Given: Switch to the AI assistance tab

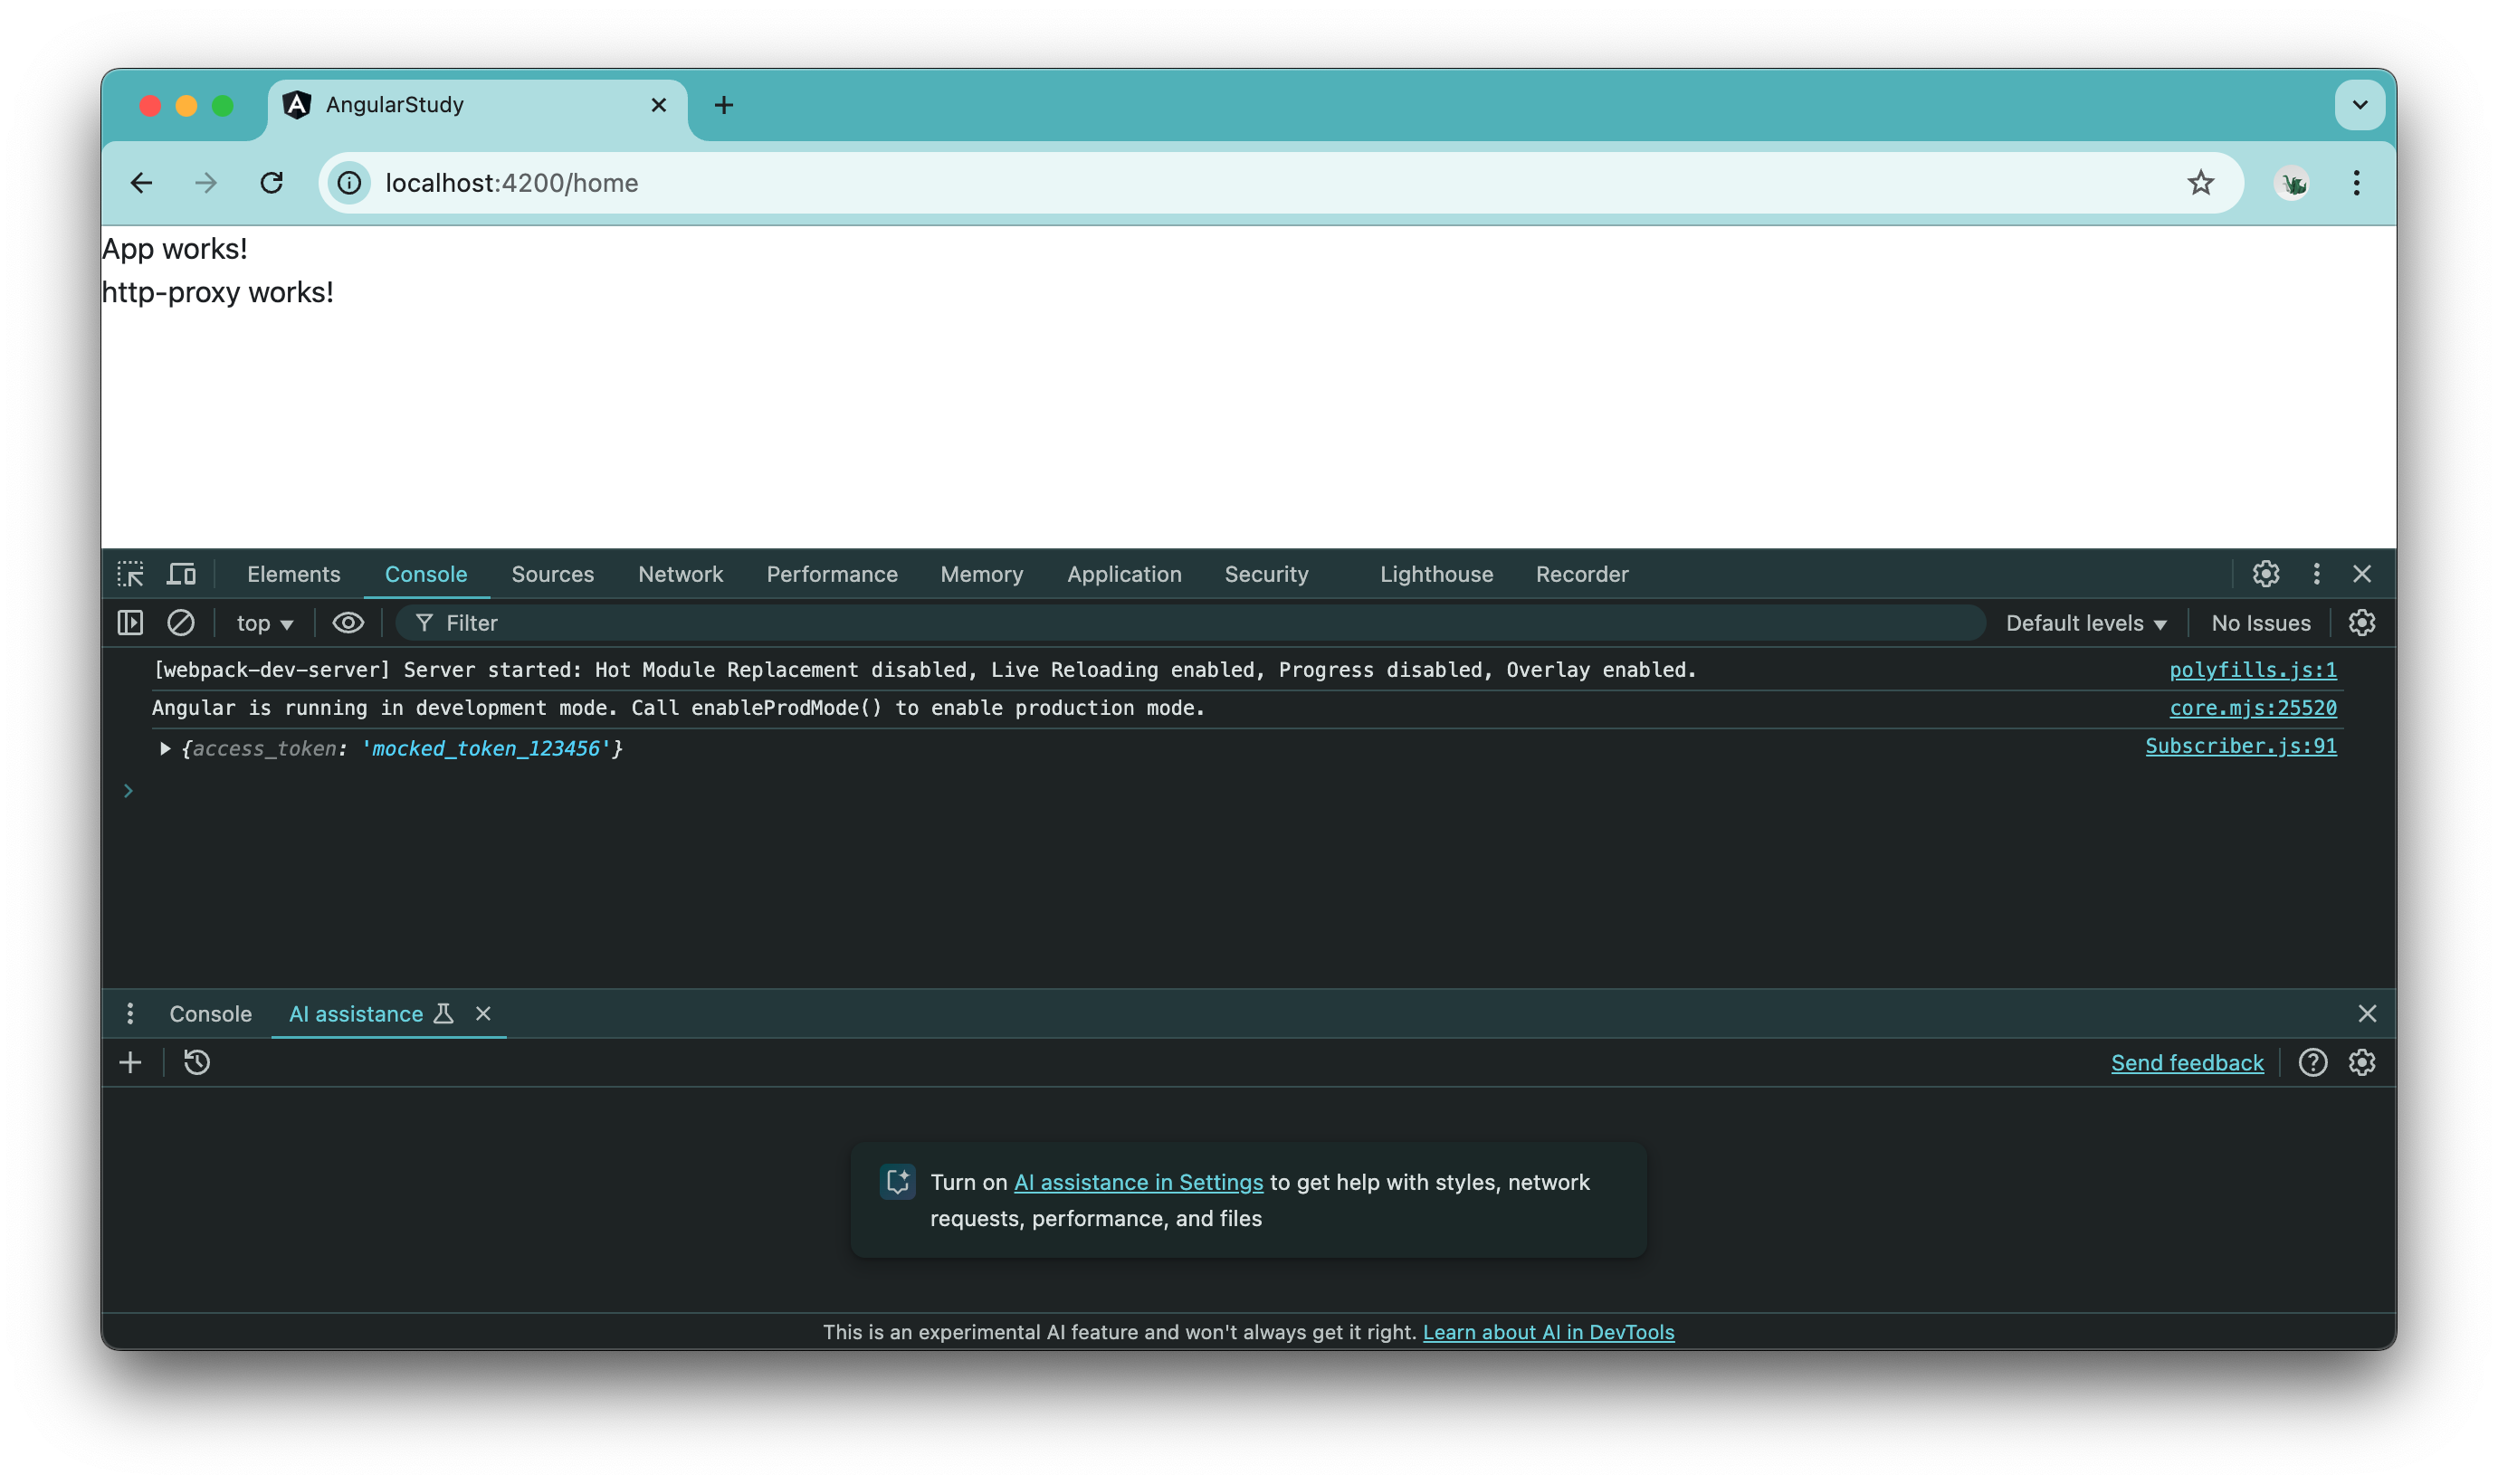Looking at the screenshot, I should point(353,1013).
